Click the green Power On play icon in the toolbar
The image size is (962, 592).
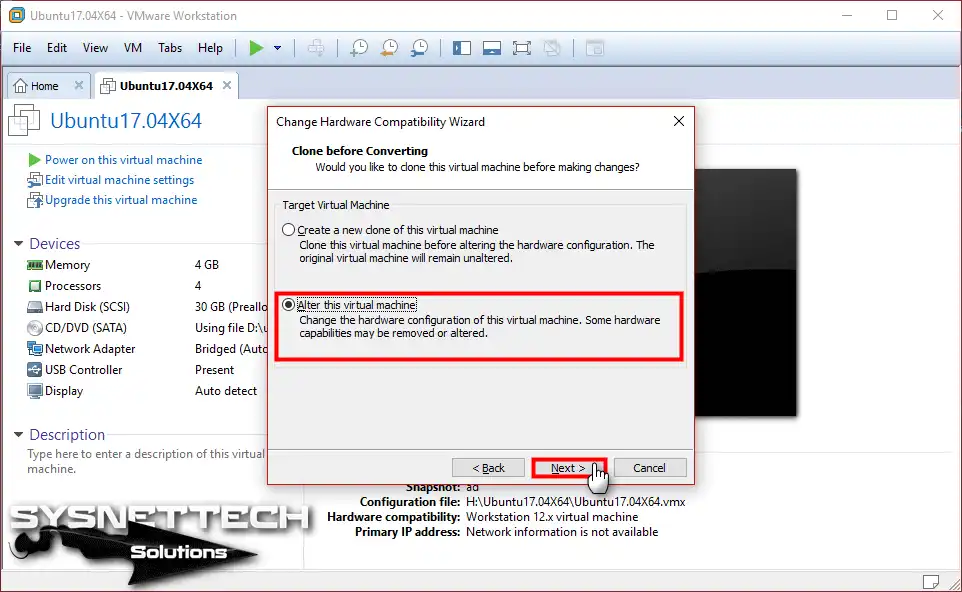(256, 48)
